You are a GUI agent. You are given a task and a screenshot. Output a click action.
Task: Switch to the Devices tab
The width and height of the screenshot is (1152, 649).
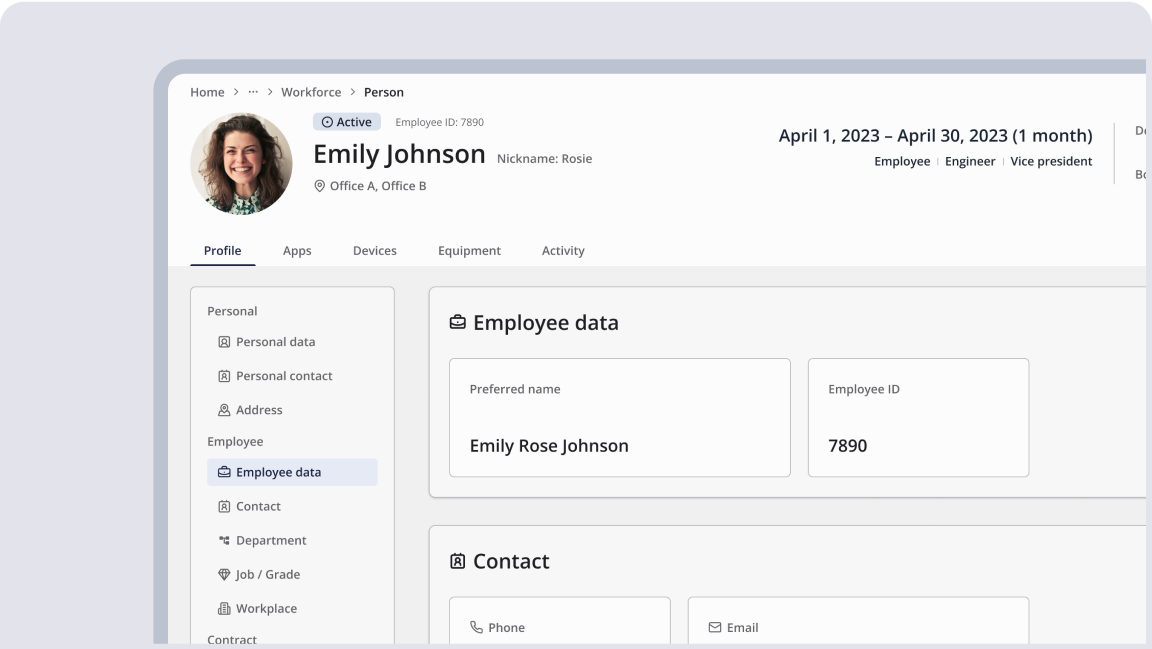(x=375, y=251)
